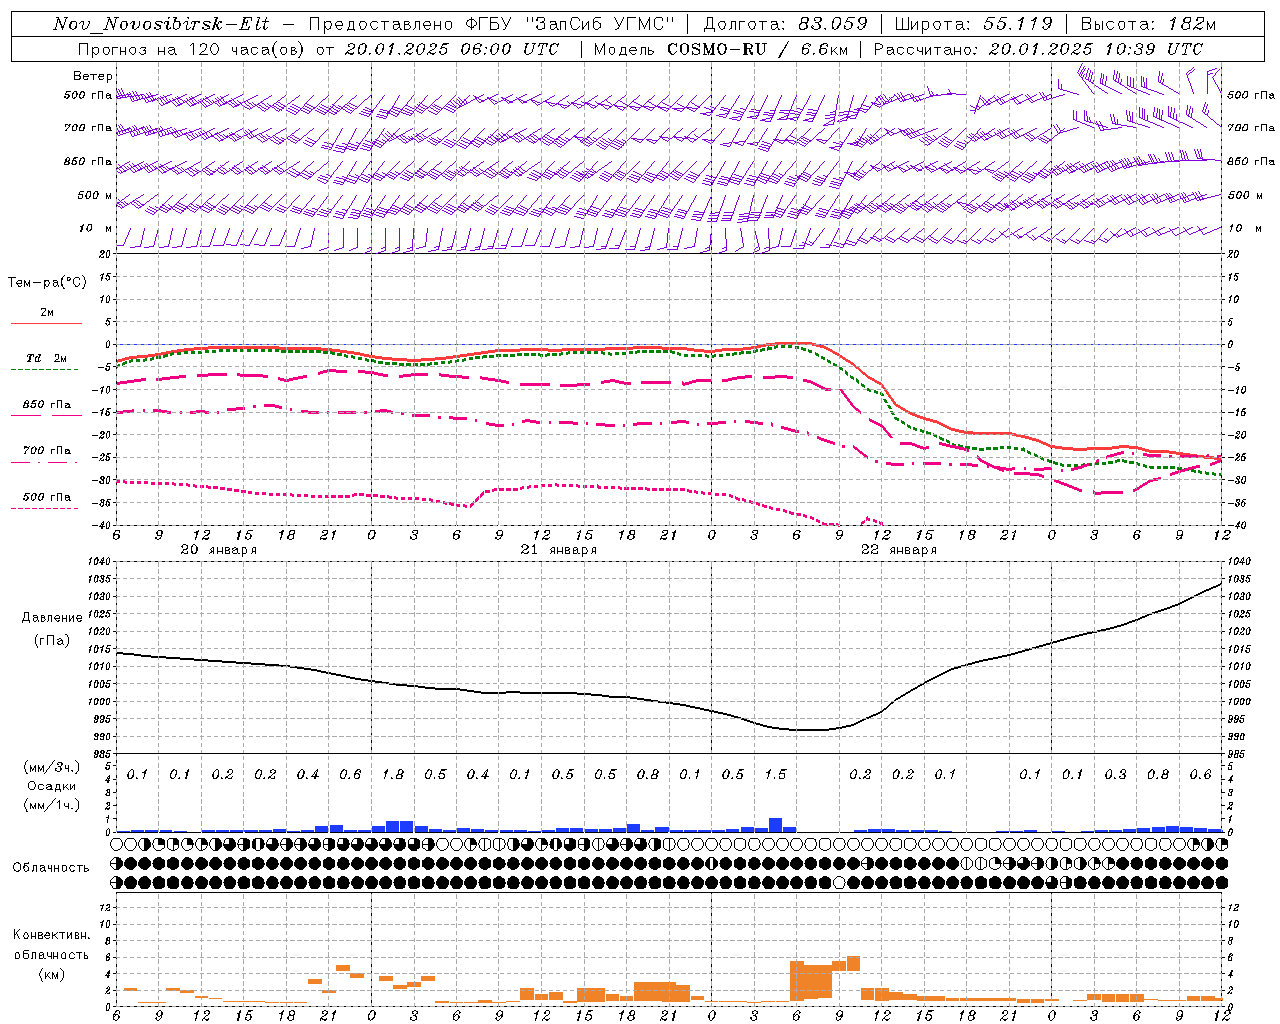This screenshot has width=1280, height=1024.
Task: Click the (мм/3ч.) units label
Action: 51,767
